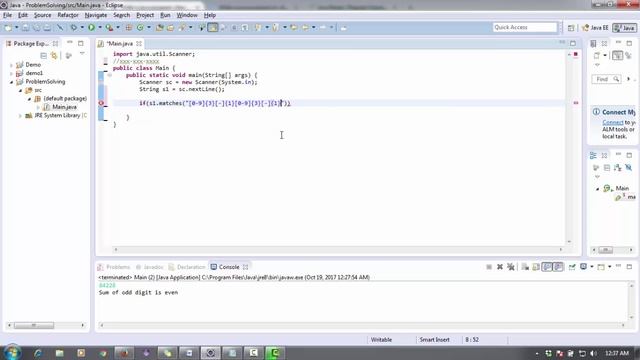This screenshot has width=640, height=360.
Task: Toggle Link with Editor in Package Explorer
Action: [x=54, y=56]
